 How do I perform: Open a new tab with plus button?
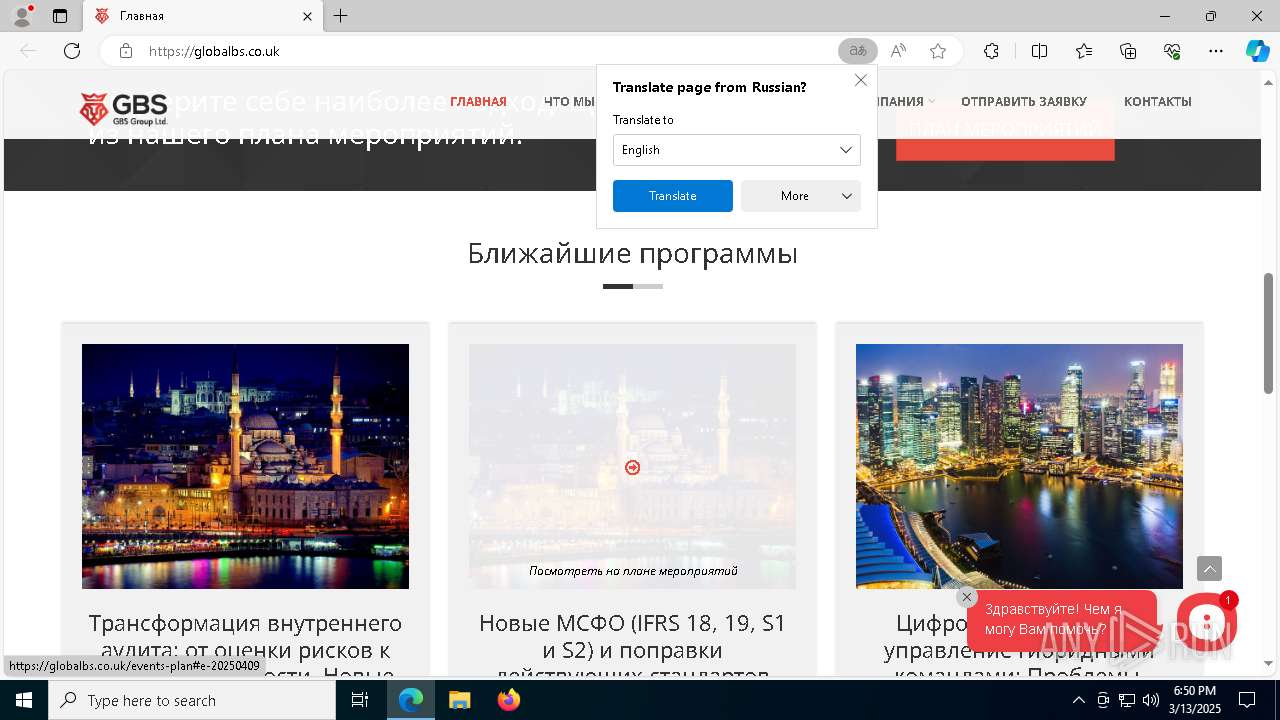click(341, 16)
